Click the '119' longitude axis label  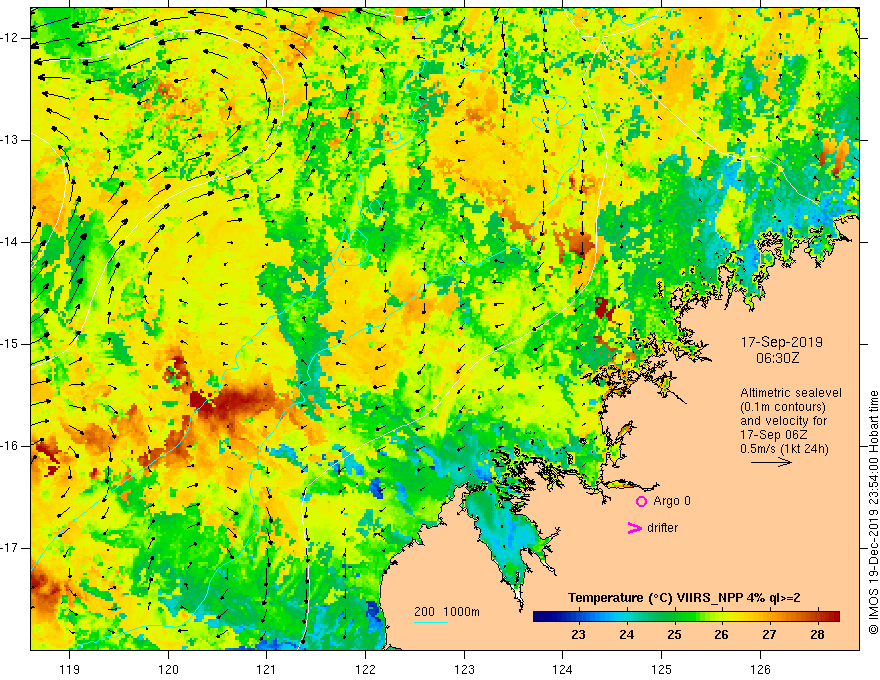tap(70, 669)
